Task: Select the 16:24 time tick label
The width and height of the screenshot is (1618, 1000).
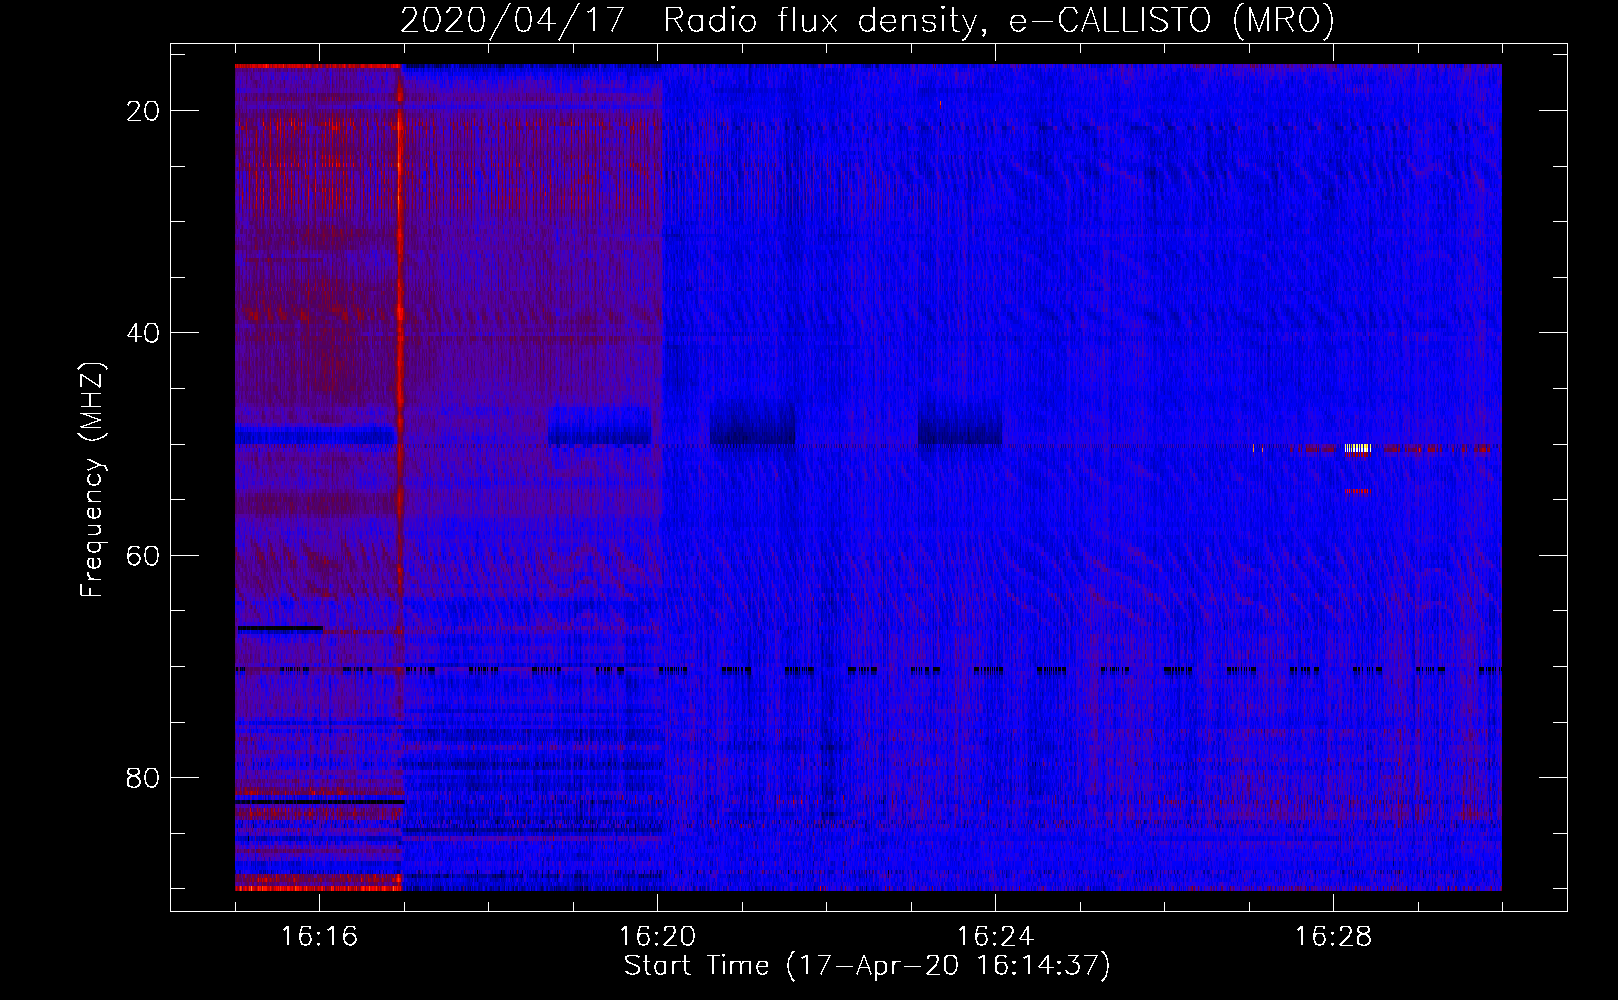Action: [x=995, y=936]
